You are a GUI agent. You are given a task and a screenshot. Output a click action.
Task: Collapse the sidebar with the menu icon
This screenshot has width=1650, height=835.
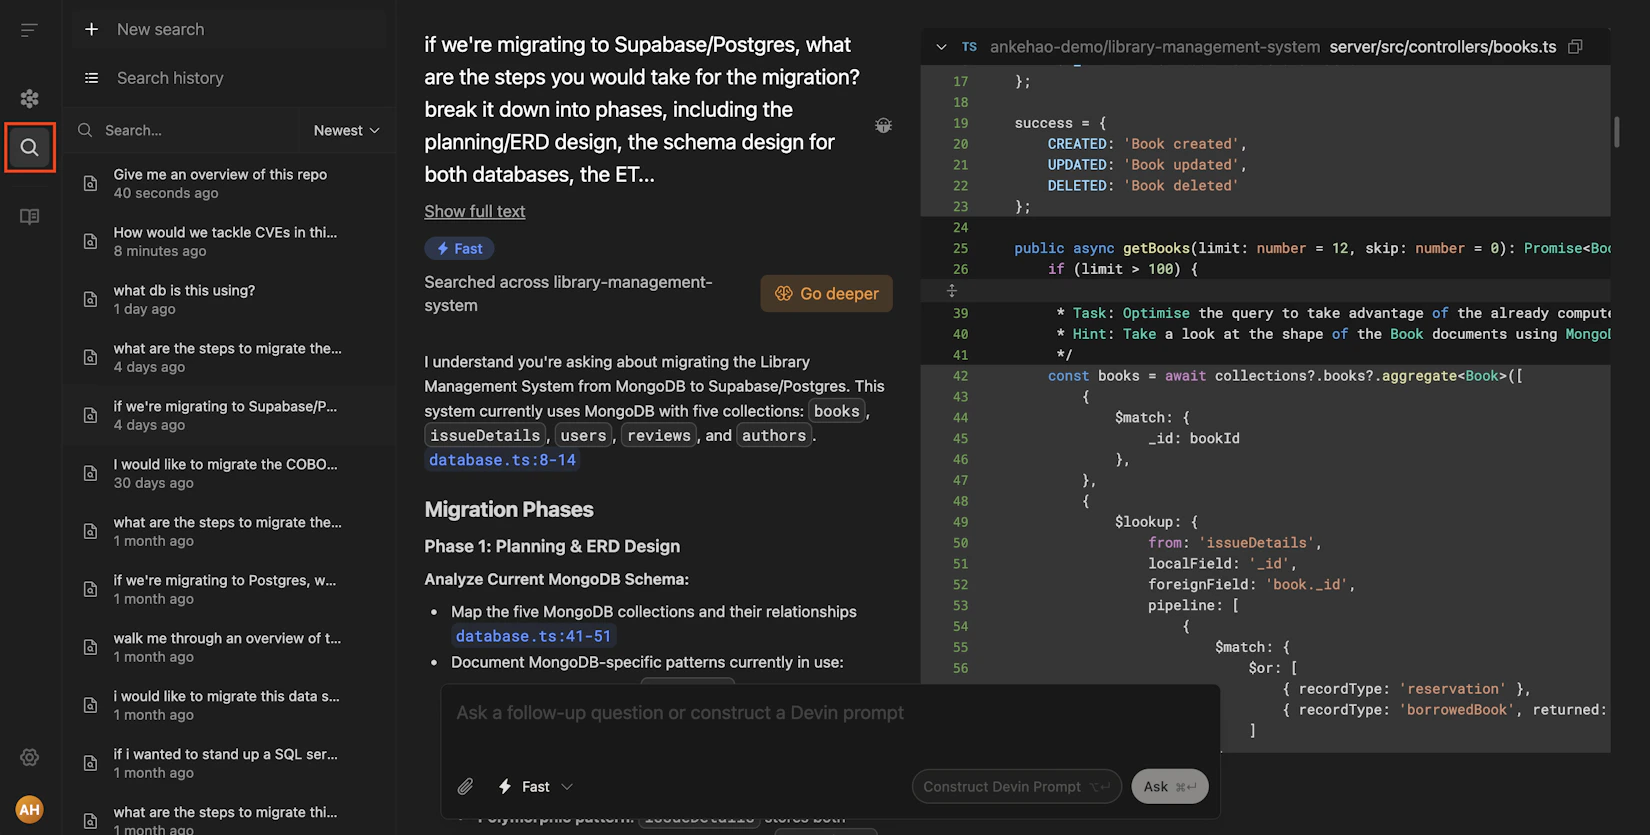pyautogui.click(x=29, y=30)
